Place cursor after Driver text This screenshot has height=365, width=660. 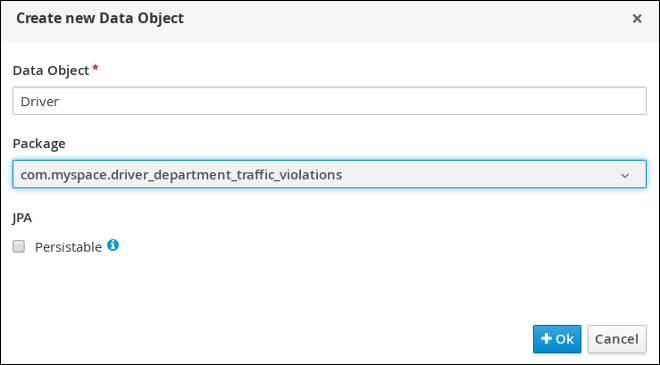pyautogui.click(x=59, y=101)
